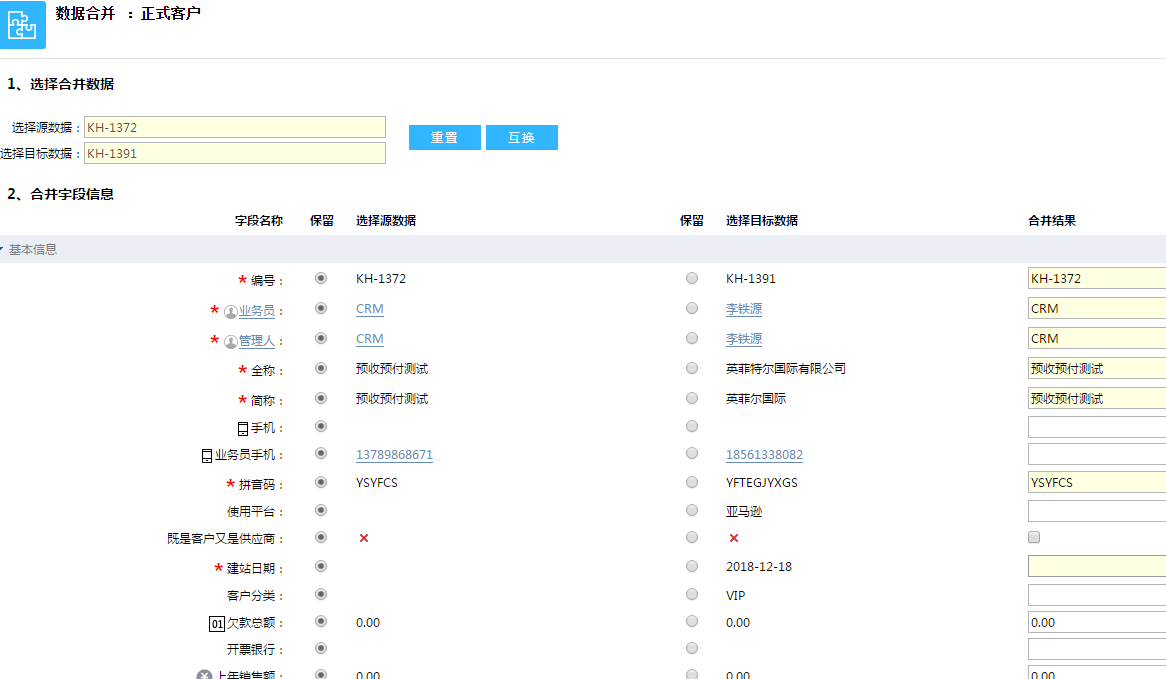This screenshot has height=679, width=1166.
Task: Click the 选择源数据 input showing KH-1372
Action: point(235,127)
